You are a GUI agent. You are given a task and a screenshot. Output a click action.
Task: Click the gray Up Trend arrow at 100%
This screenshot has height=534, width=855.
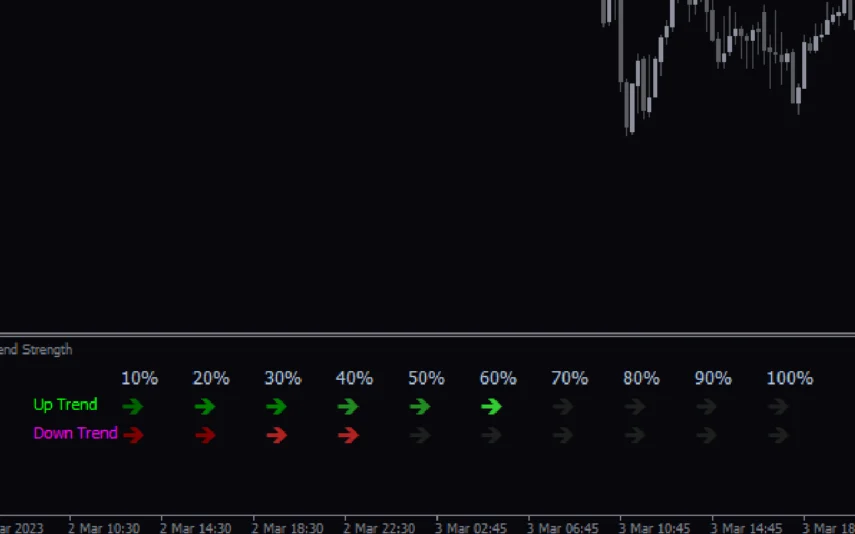point(778,407)
